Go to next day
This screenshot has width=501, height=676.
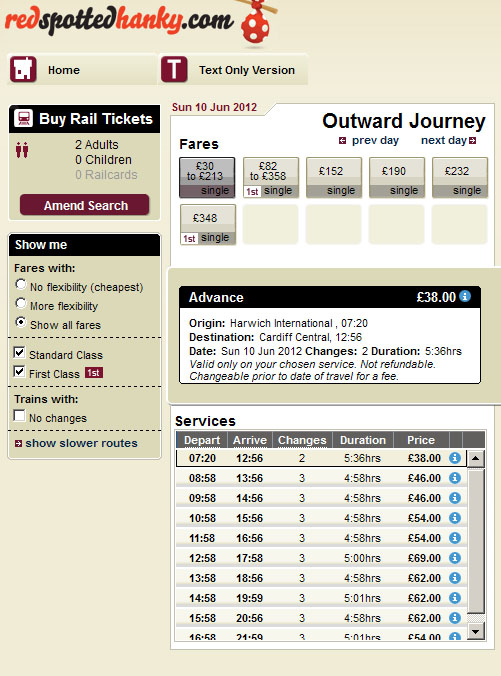coord(448,141)
